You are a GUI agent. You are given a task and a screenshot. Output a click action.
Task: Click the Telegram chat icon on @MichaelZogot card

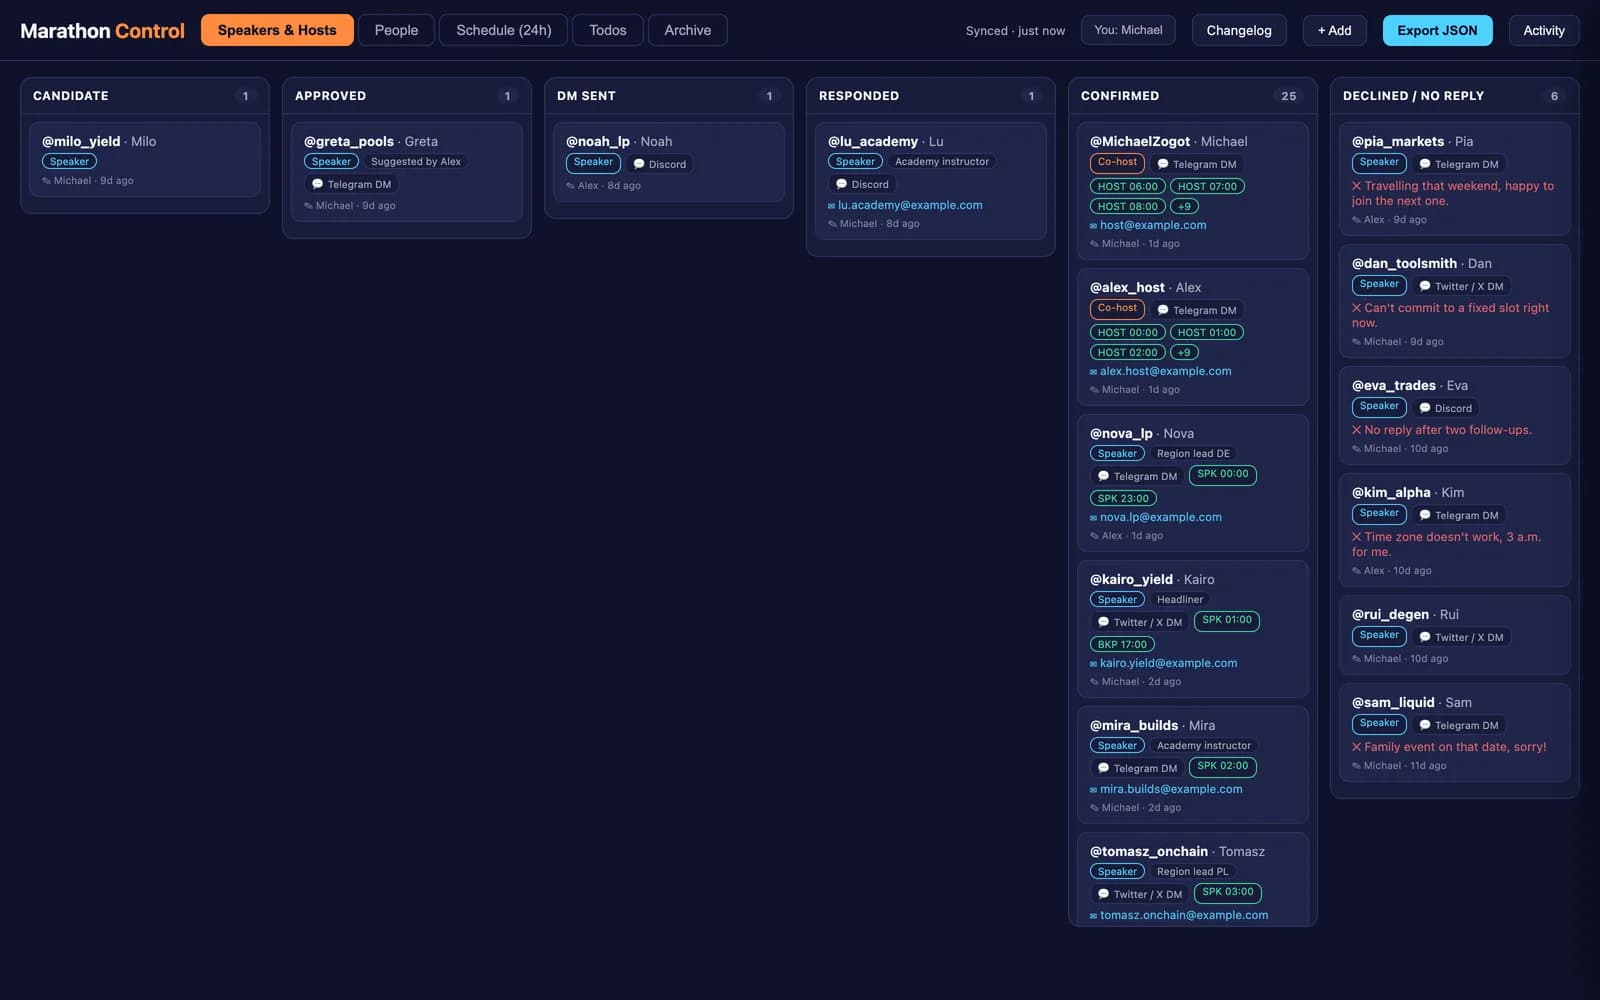click(x=1162, y=164)
